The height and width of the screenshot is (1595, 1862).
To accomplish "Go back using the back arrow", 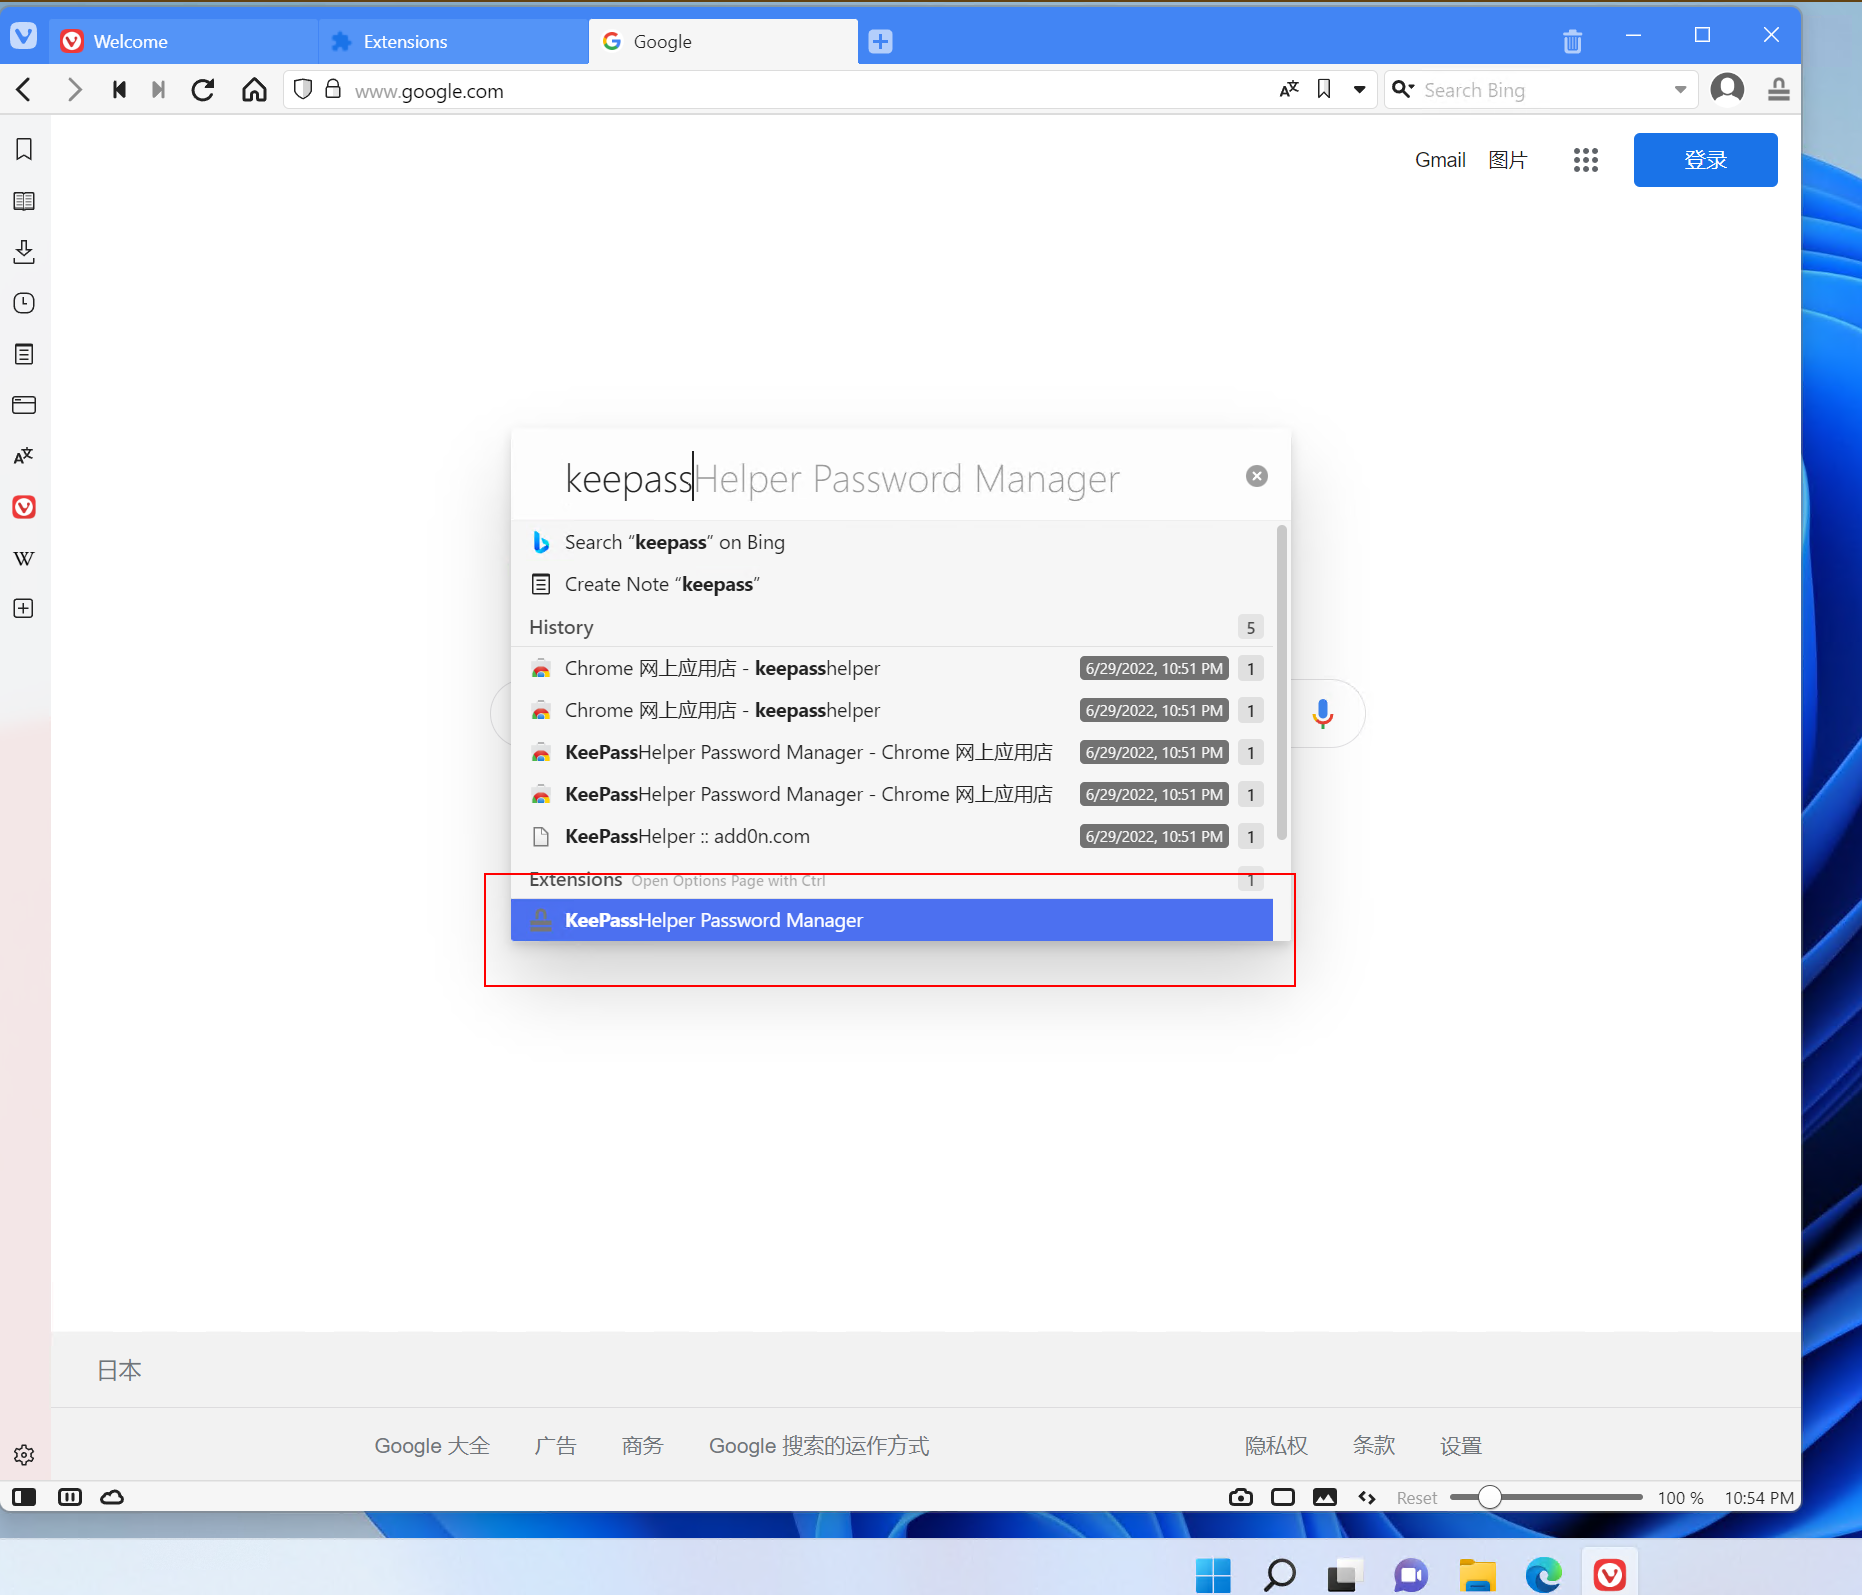I will click(x=25, y=90).
